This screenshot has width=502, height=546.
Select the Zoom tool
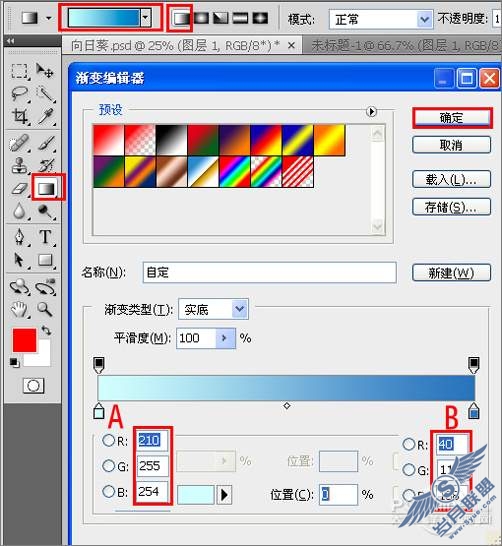[x=45, y=309]
